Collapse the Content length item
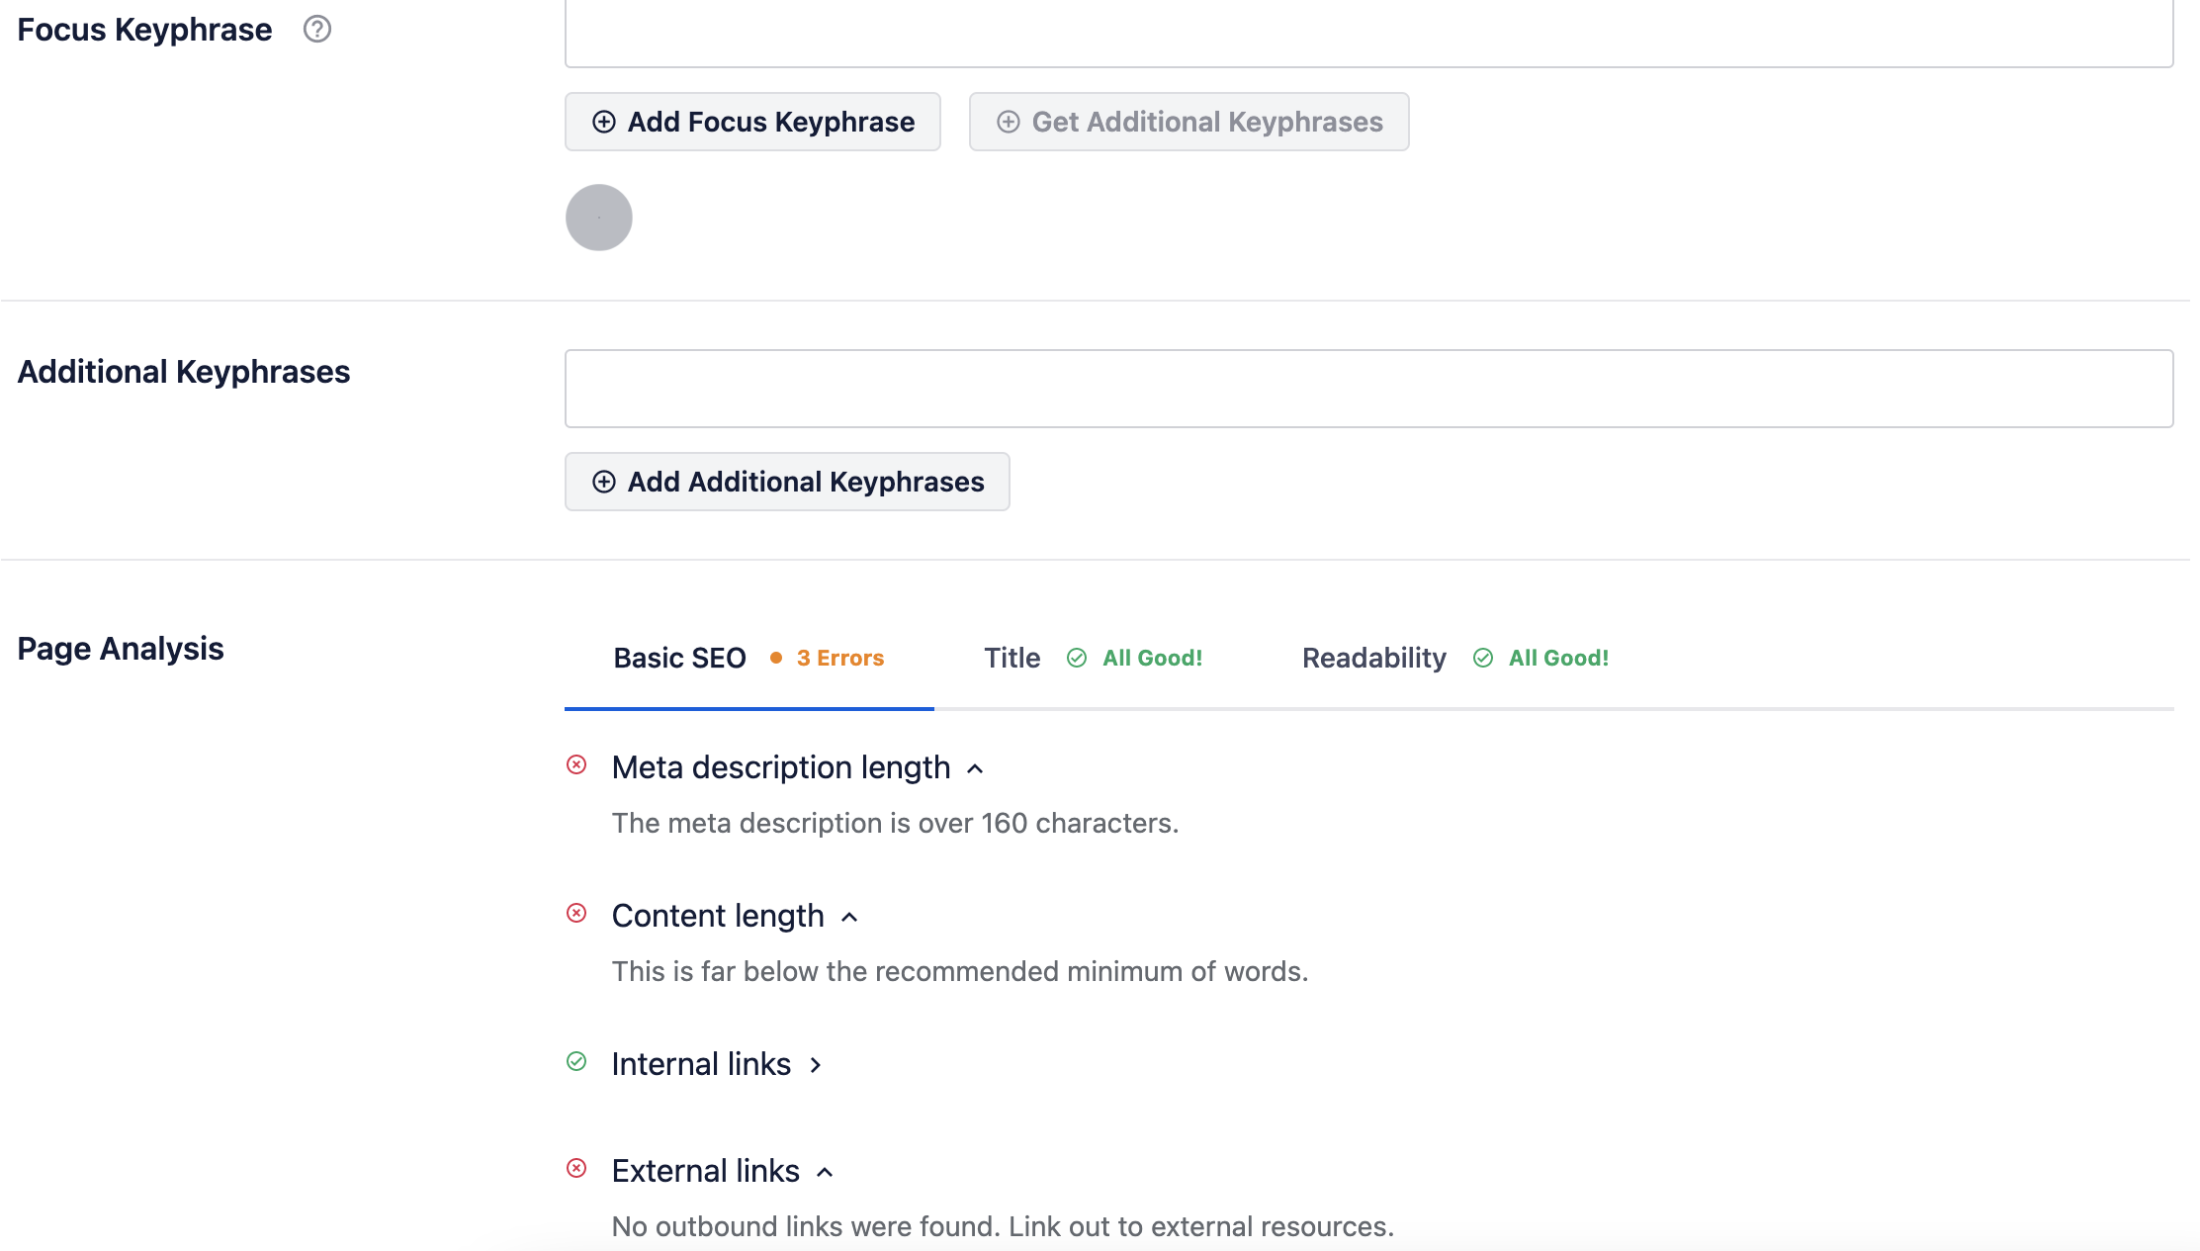Image resolution: width=2200 pixels, height=1251 pixels. coord(849,916)
